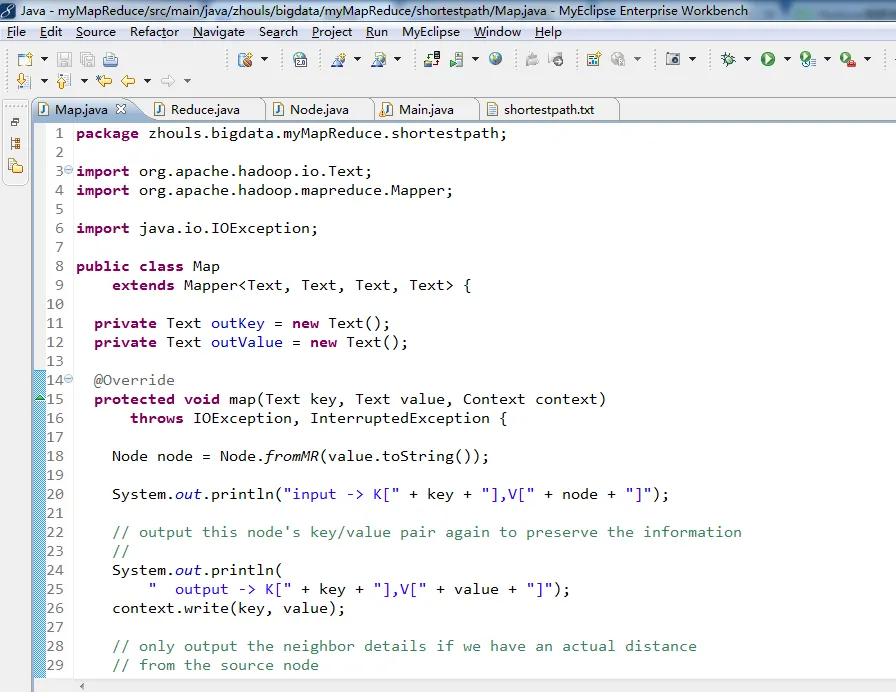Collapse the imports fold on line 3
The height and width of the screenshot is (692, 896).
pyautogui.click(x=69, y=170)
